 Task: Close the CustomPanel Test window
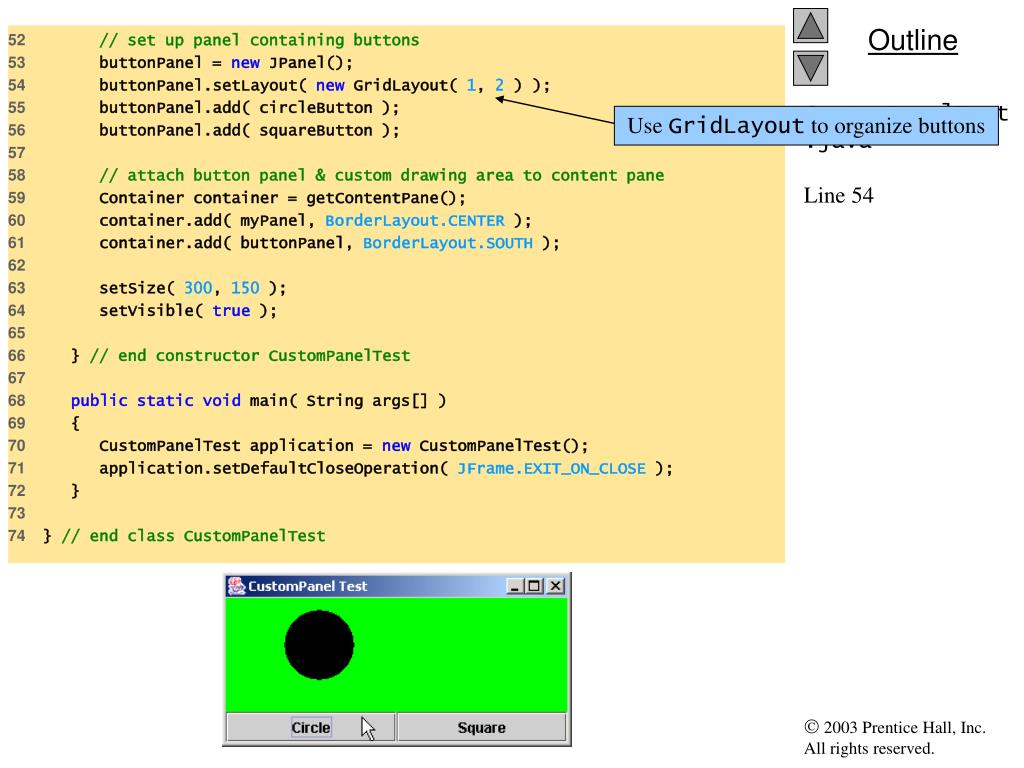click(x=555, y=586)
